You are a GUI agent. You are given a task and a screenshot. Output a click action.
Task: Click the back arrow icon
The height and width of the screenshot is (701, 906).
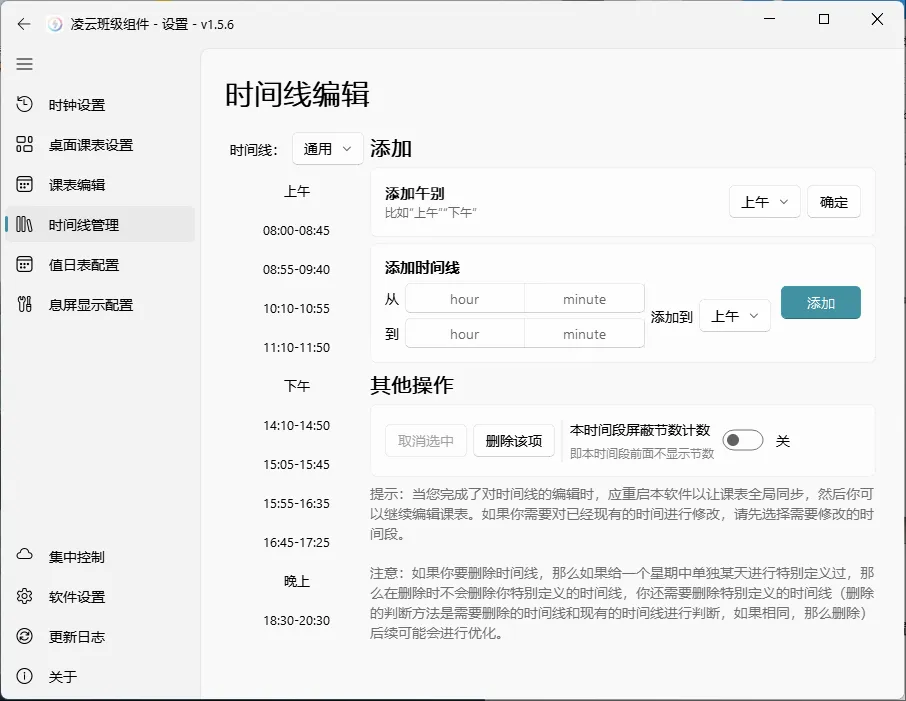click(24, 24)
